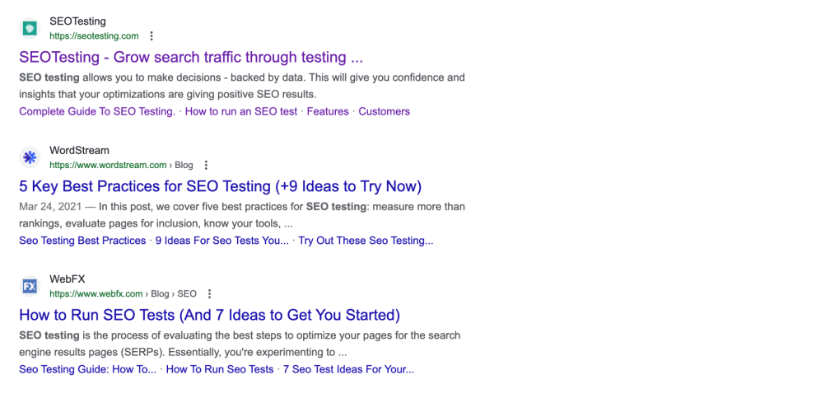Screen dimensions: 823x396
Task: Click '9 Ideas For Seo Tests You...' sitelink
Action: tap(222, 241)
